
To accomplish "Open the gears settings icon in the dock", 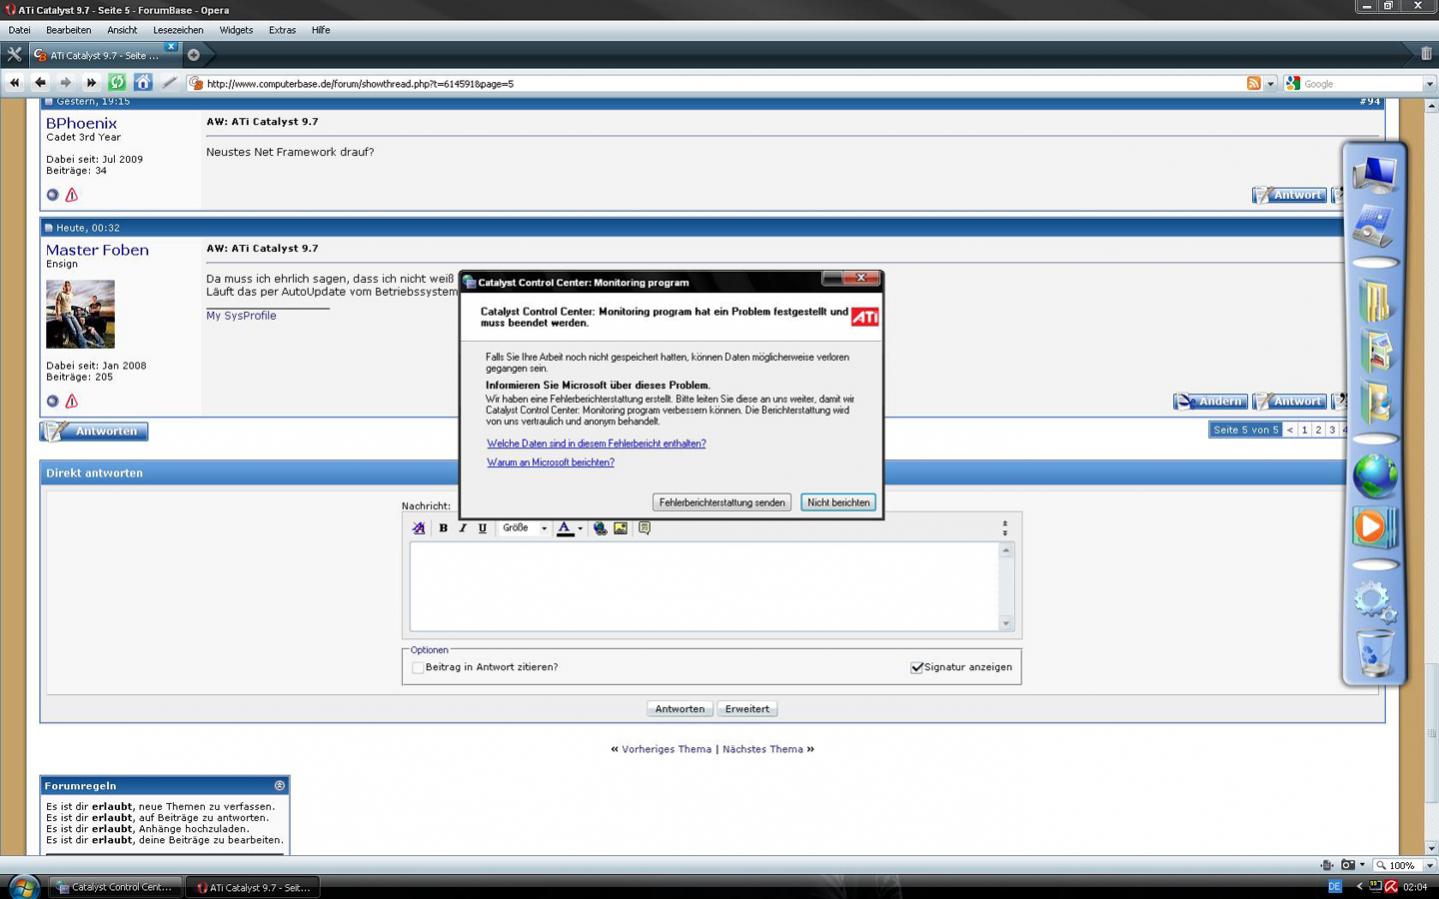I will click(x=1375, y=602).
